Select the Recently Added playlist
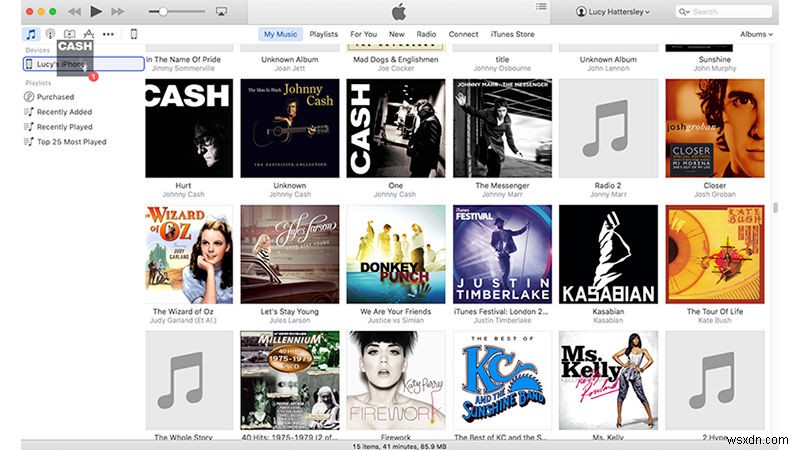Viewport: 800px width, 450px height. [64, 112]
